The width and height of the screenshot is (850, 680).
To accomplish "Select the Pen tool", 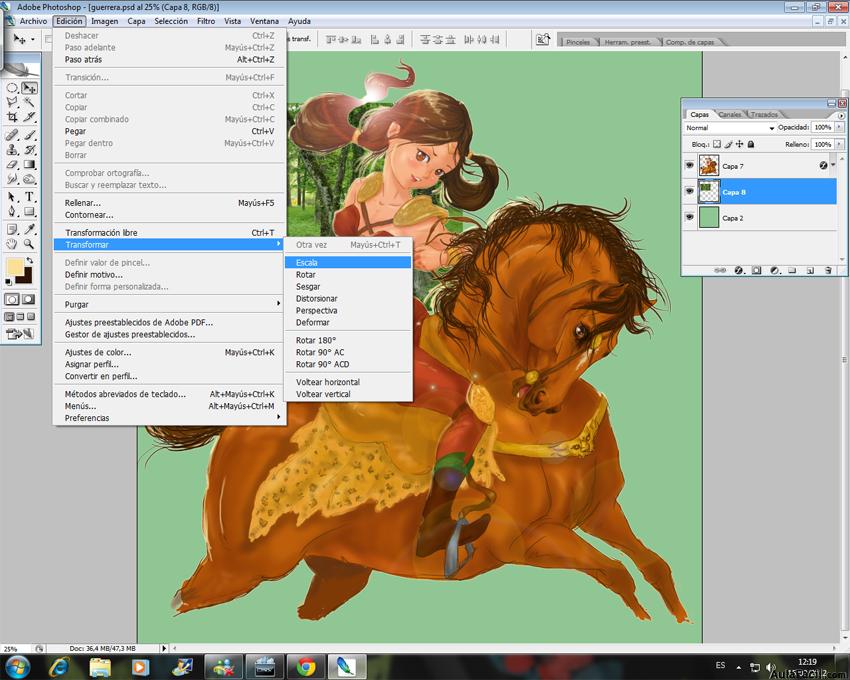I will tap(12, 211).
